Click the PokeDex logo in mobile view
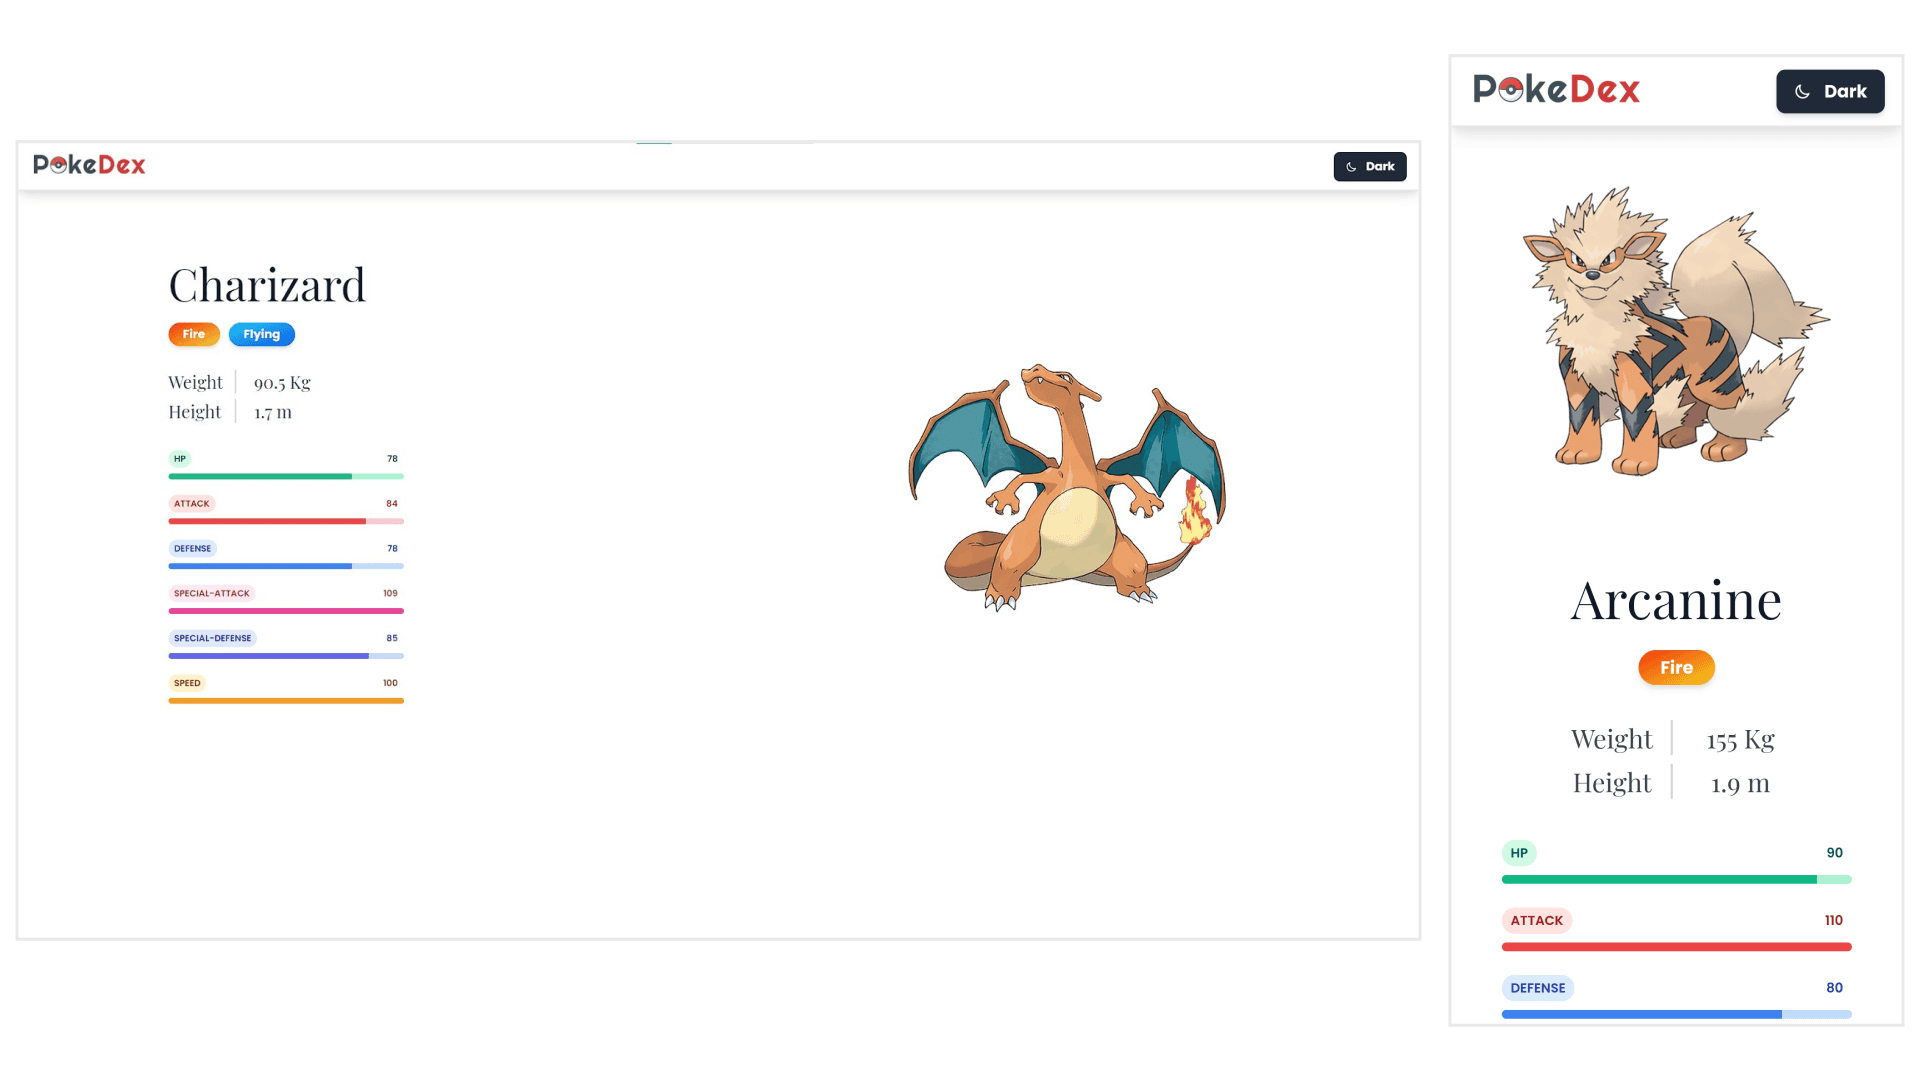 (1556, 90)
